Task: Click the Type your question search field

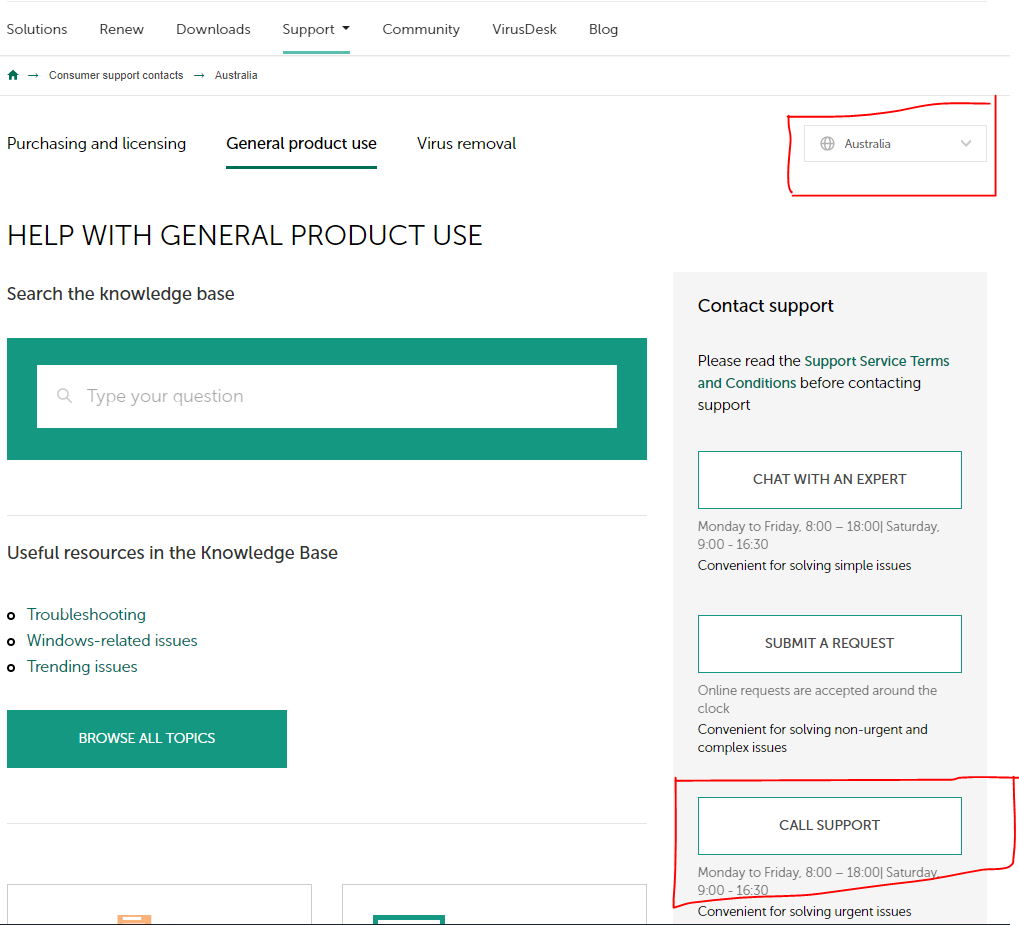Action: tap(327, 397)
